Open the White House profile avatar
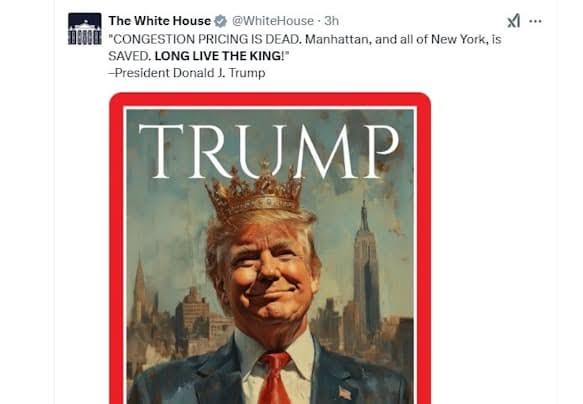583x404 pixels. (x=84, y=29)
